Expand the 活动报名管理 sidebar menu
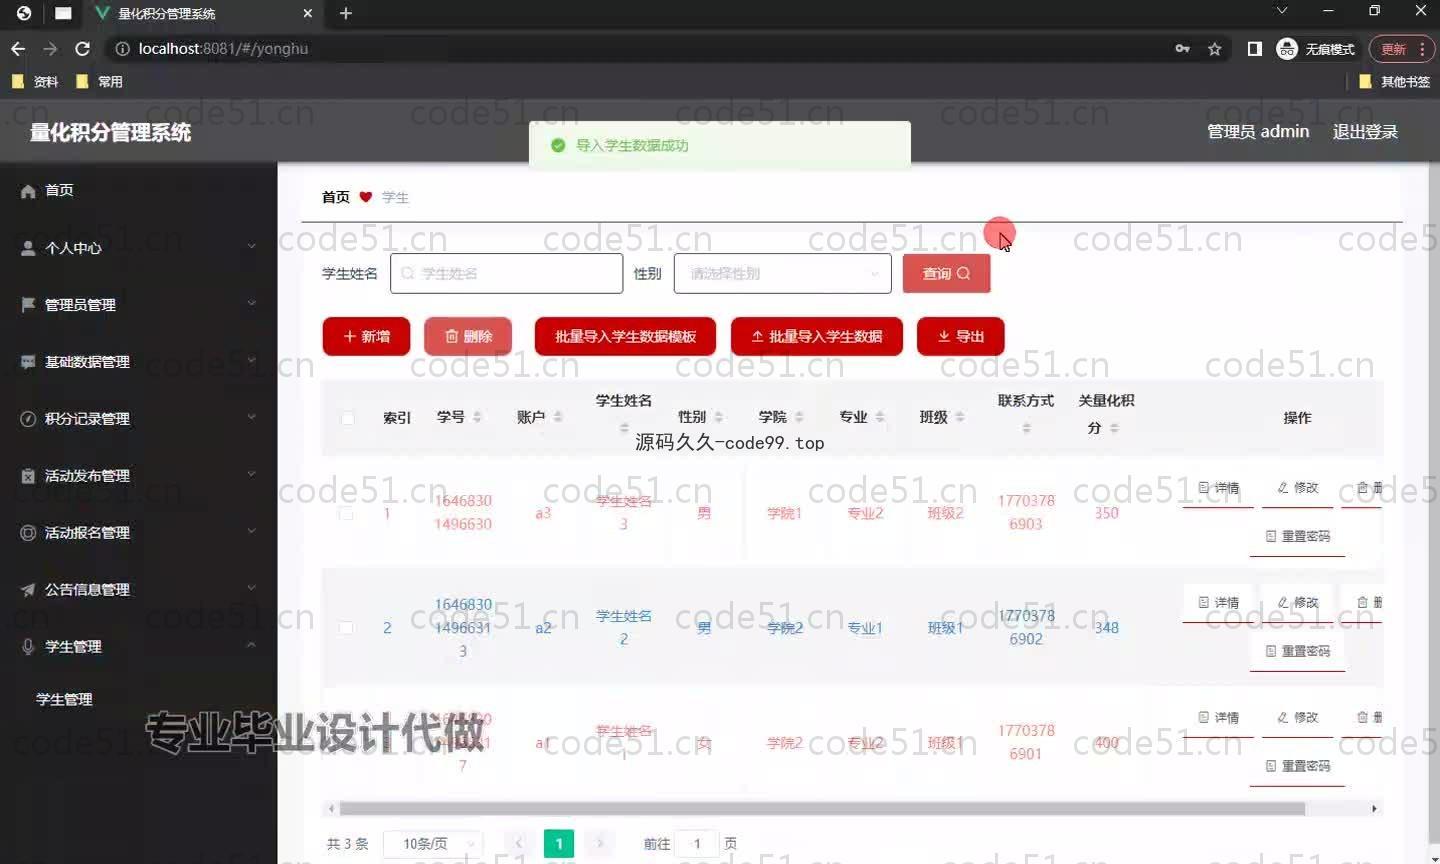The height and width of the screenshot is (864, 1440). pos(138,532)
